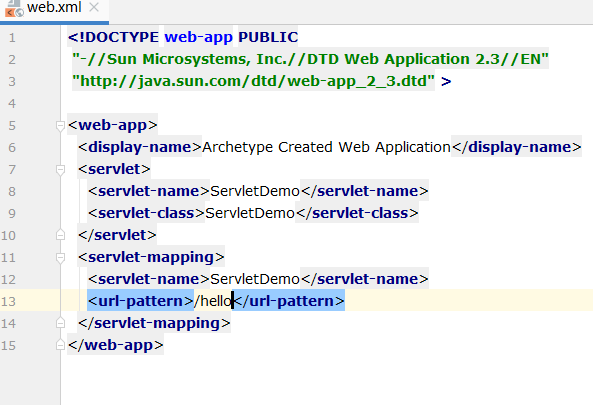Toggle the fold end marker on line 14
Viewport: 593px width, 405px height.
click(x=60, y=323)
